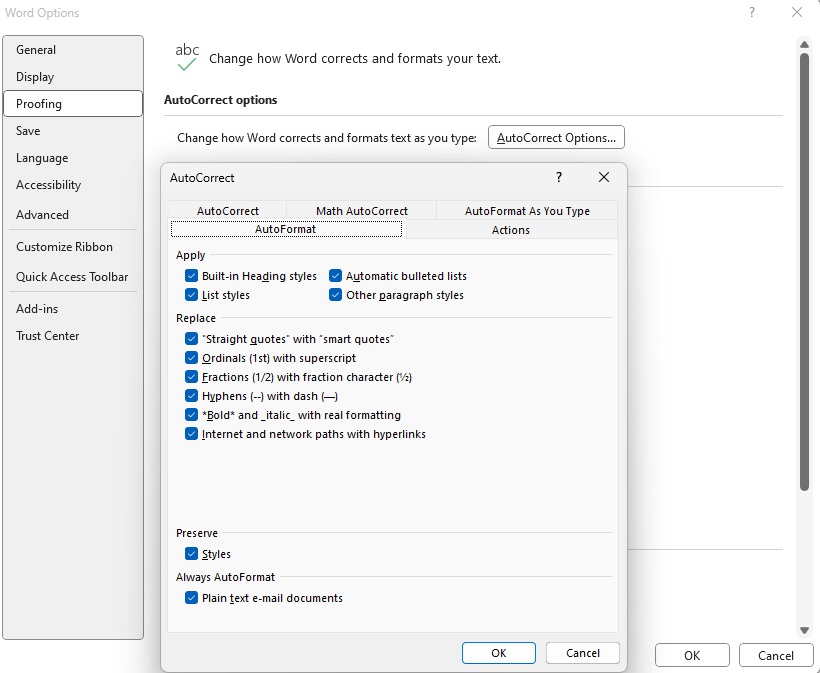The width and height of the screenshot is (820, 673).
Task: Switch to the AutoCorrect tab
Action: click(x=227, y=210)
